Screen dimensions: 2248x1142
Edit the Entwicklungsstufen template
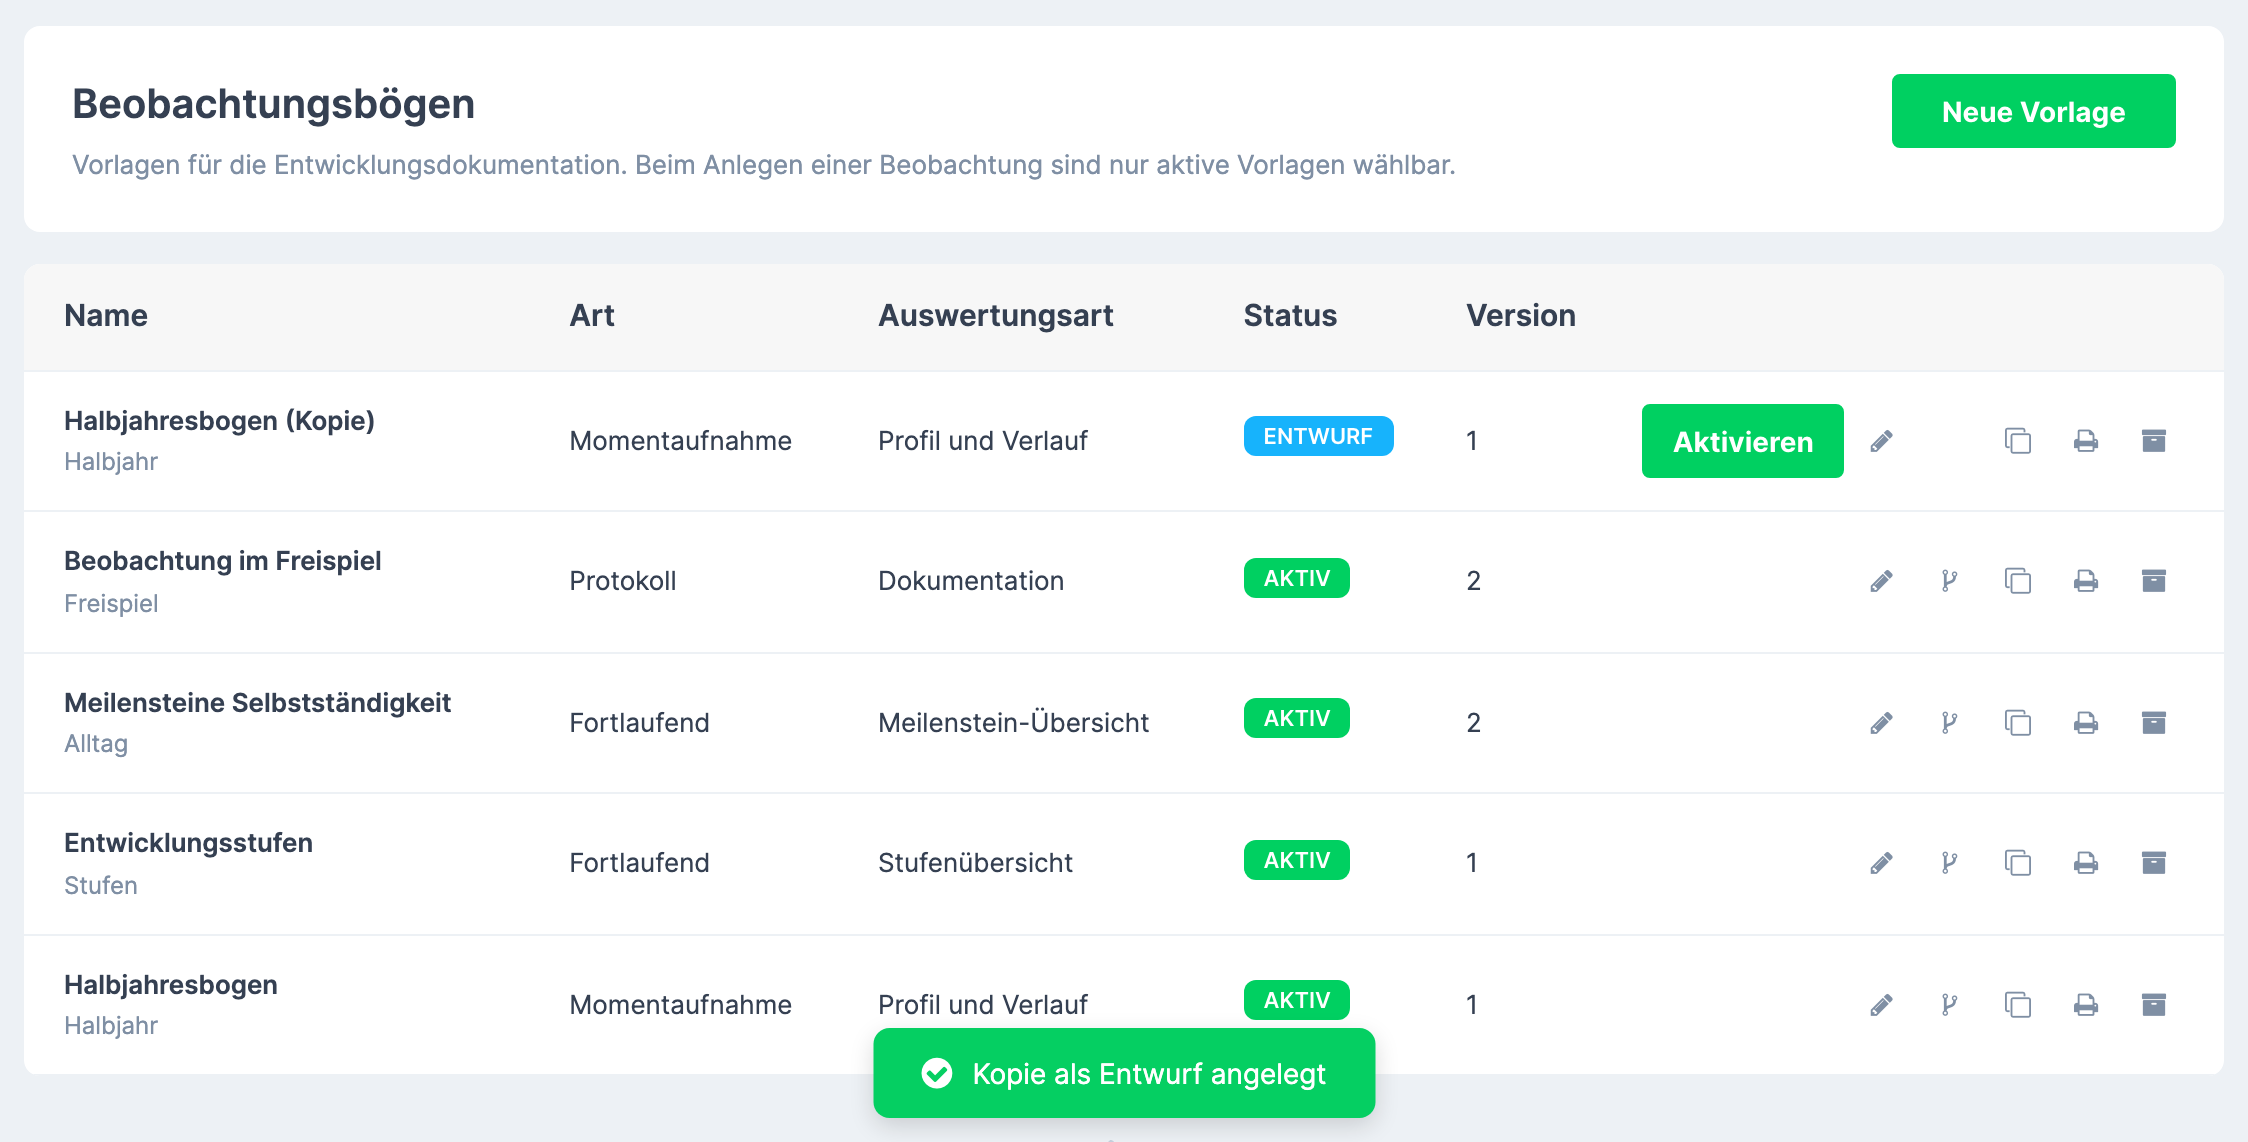pyautogui.click(x=1881, y=863)
